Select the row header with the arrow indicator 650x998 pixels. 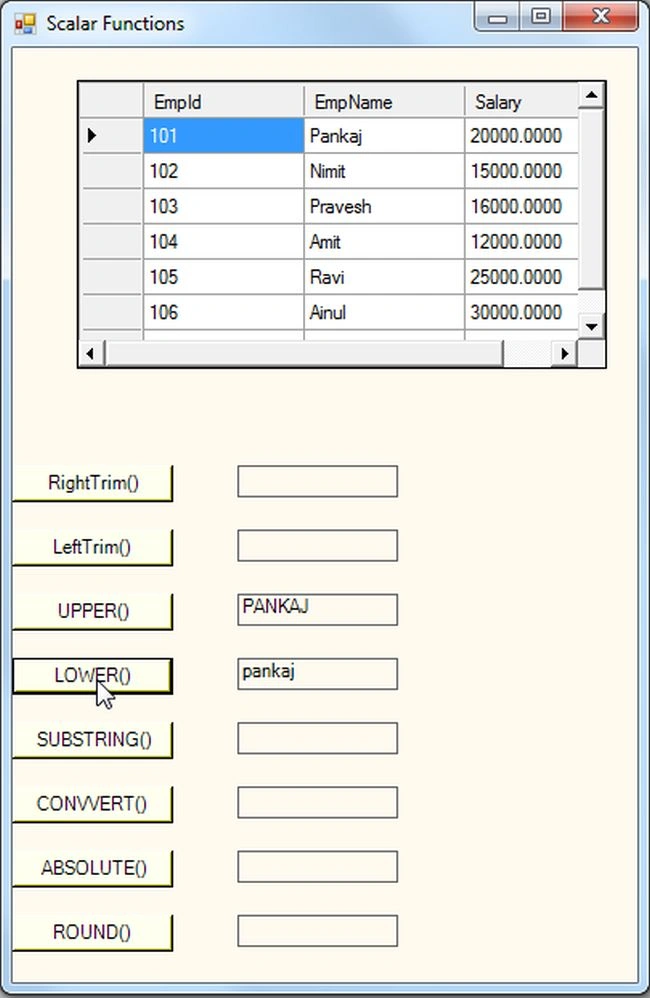(x=111, y=136)
